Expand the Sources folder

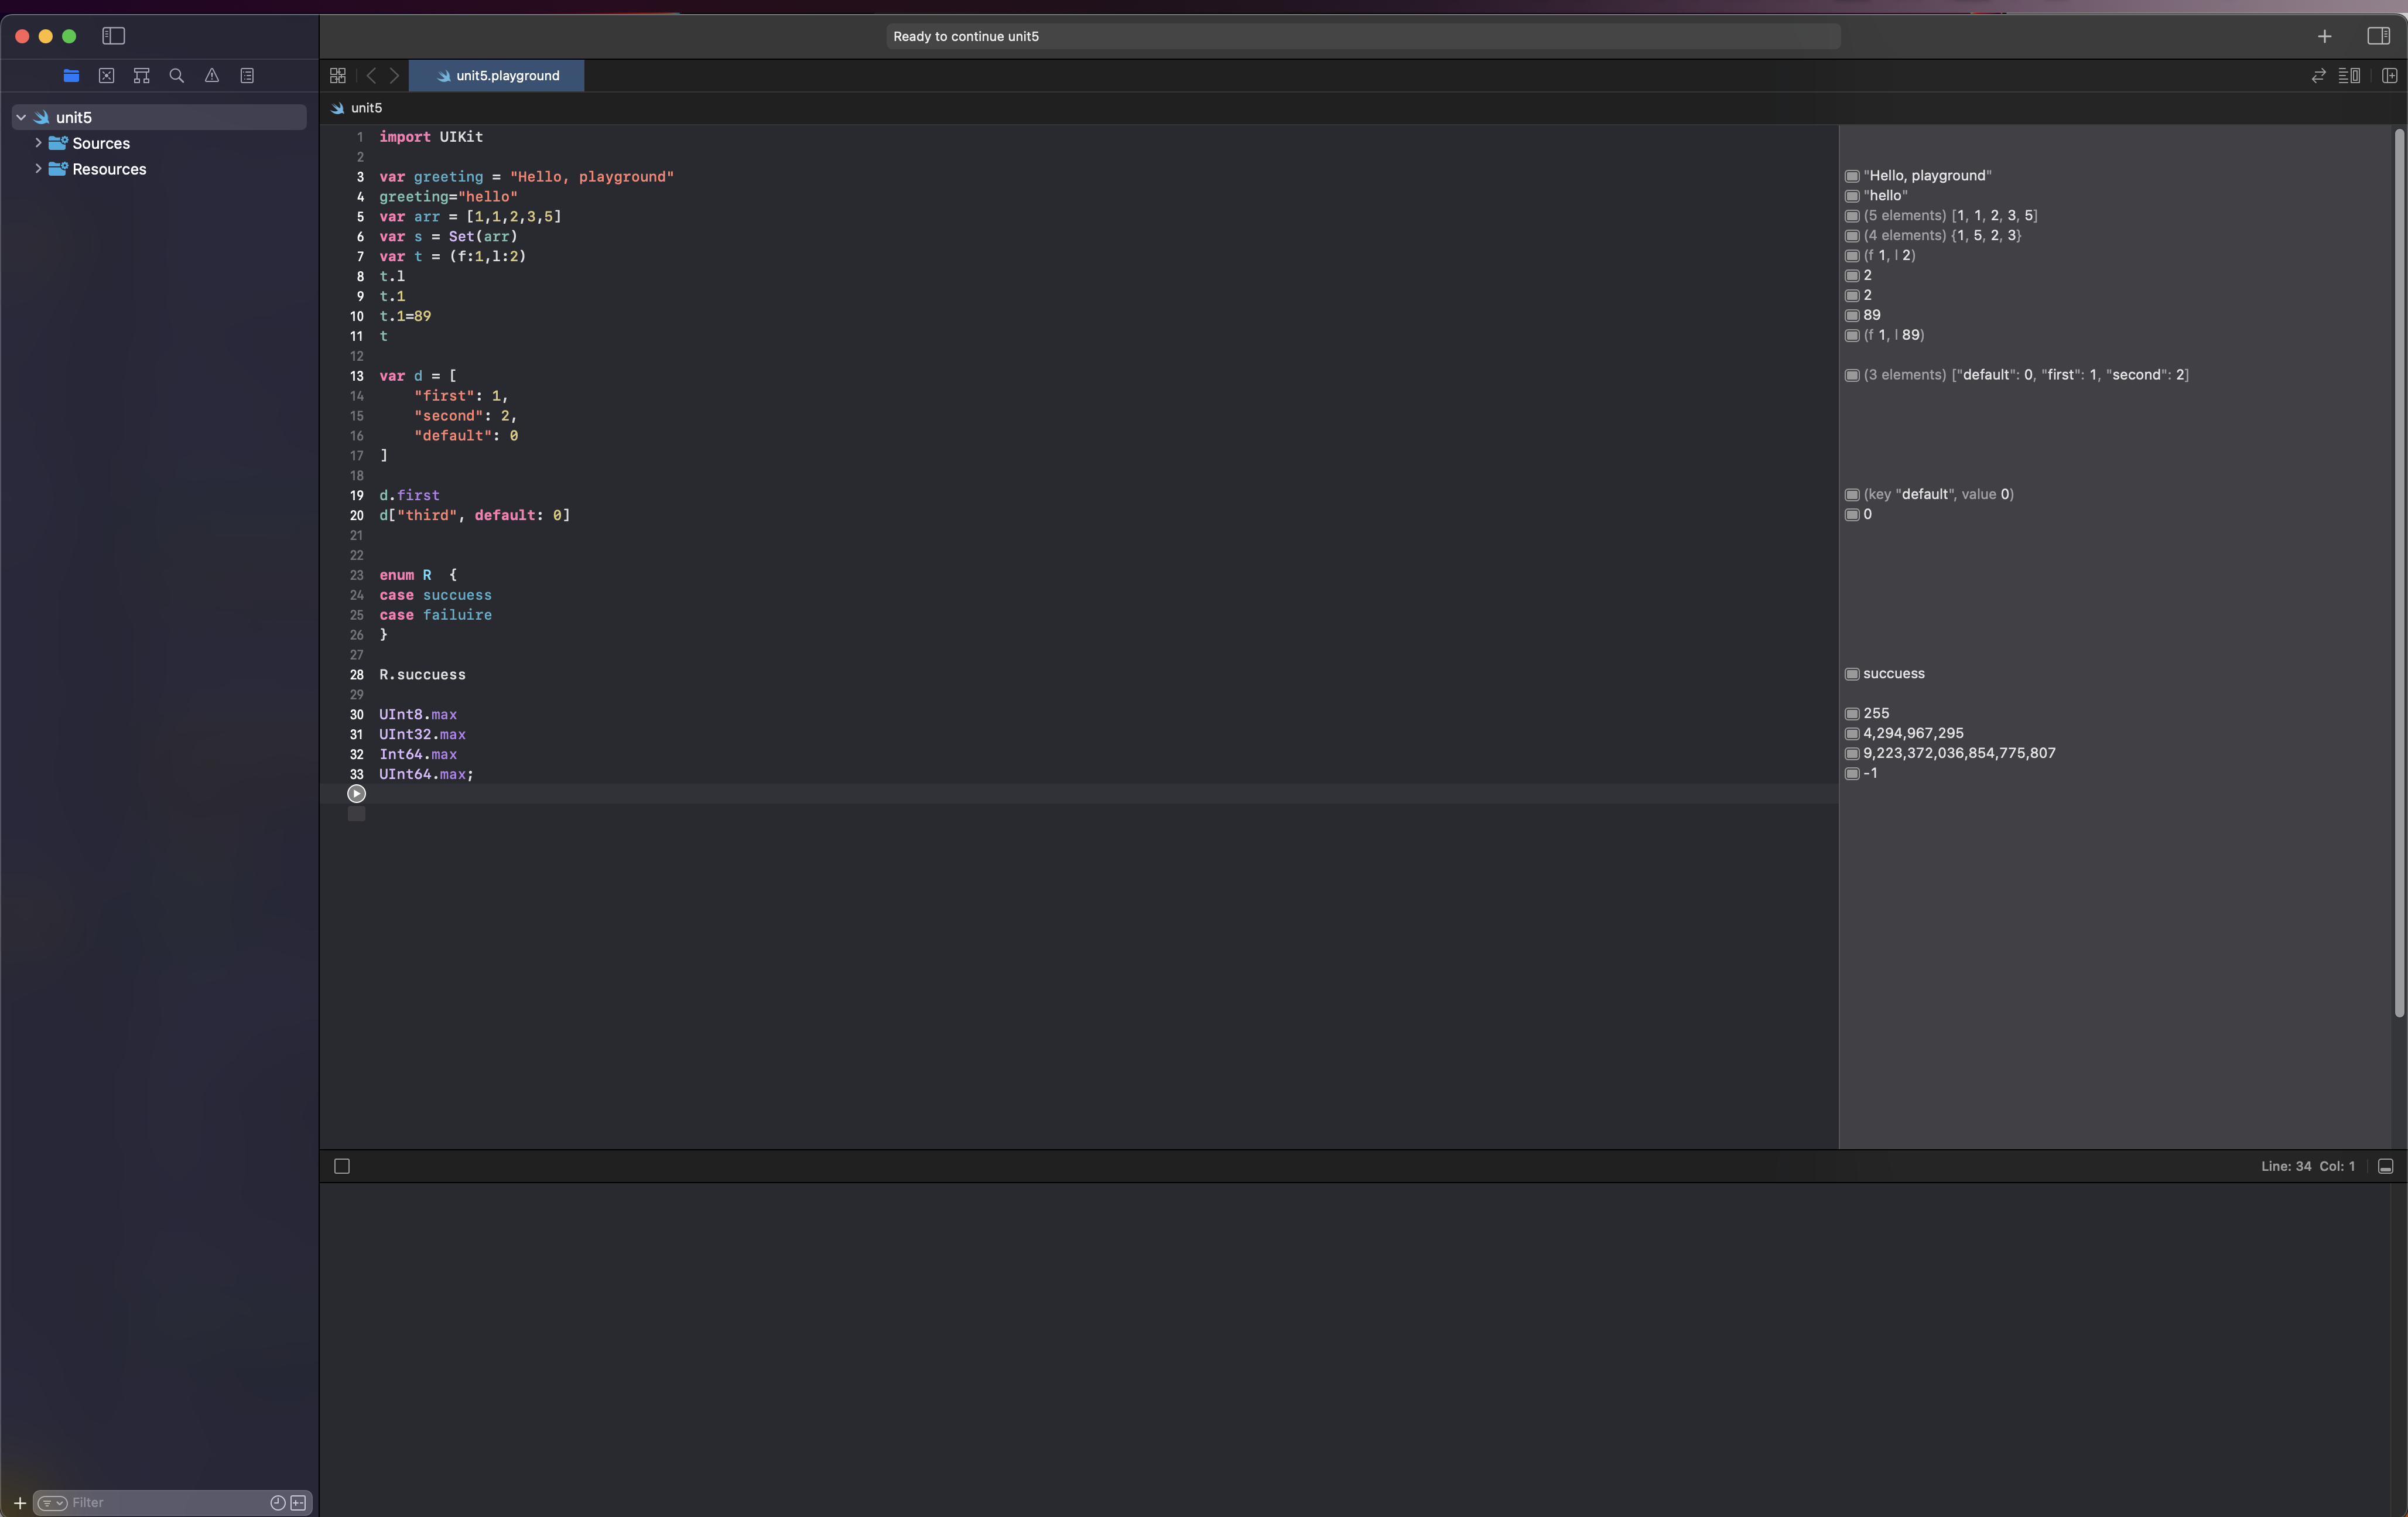(x=38, y=143)
